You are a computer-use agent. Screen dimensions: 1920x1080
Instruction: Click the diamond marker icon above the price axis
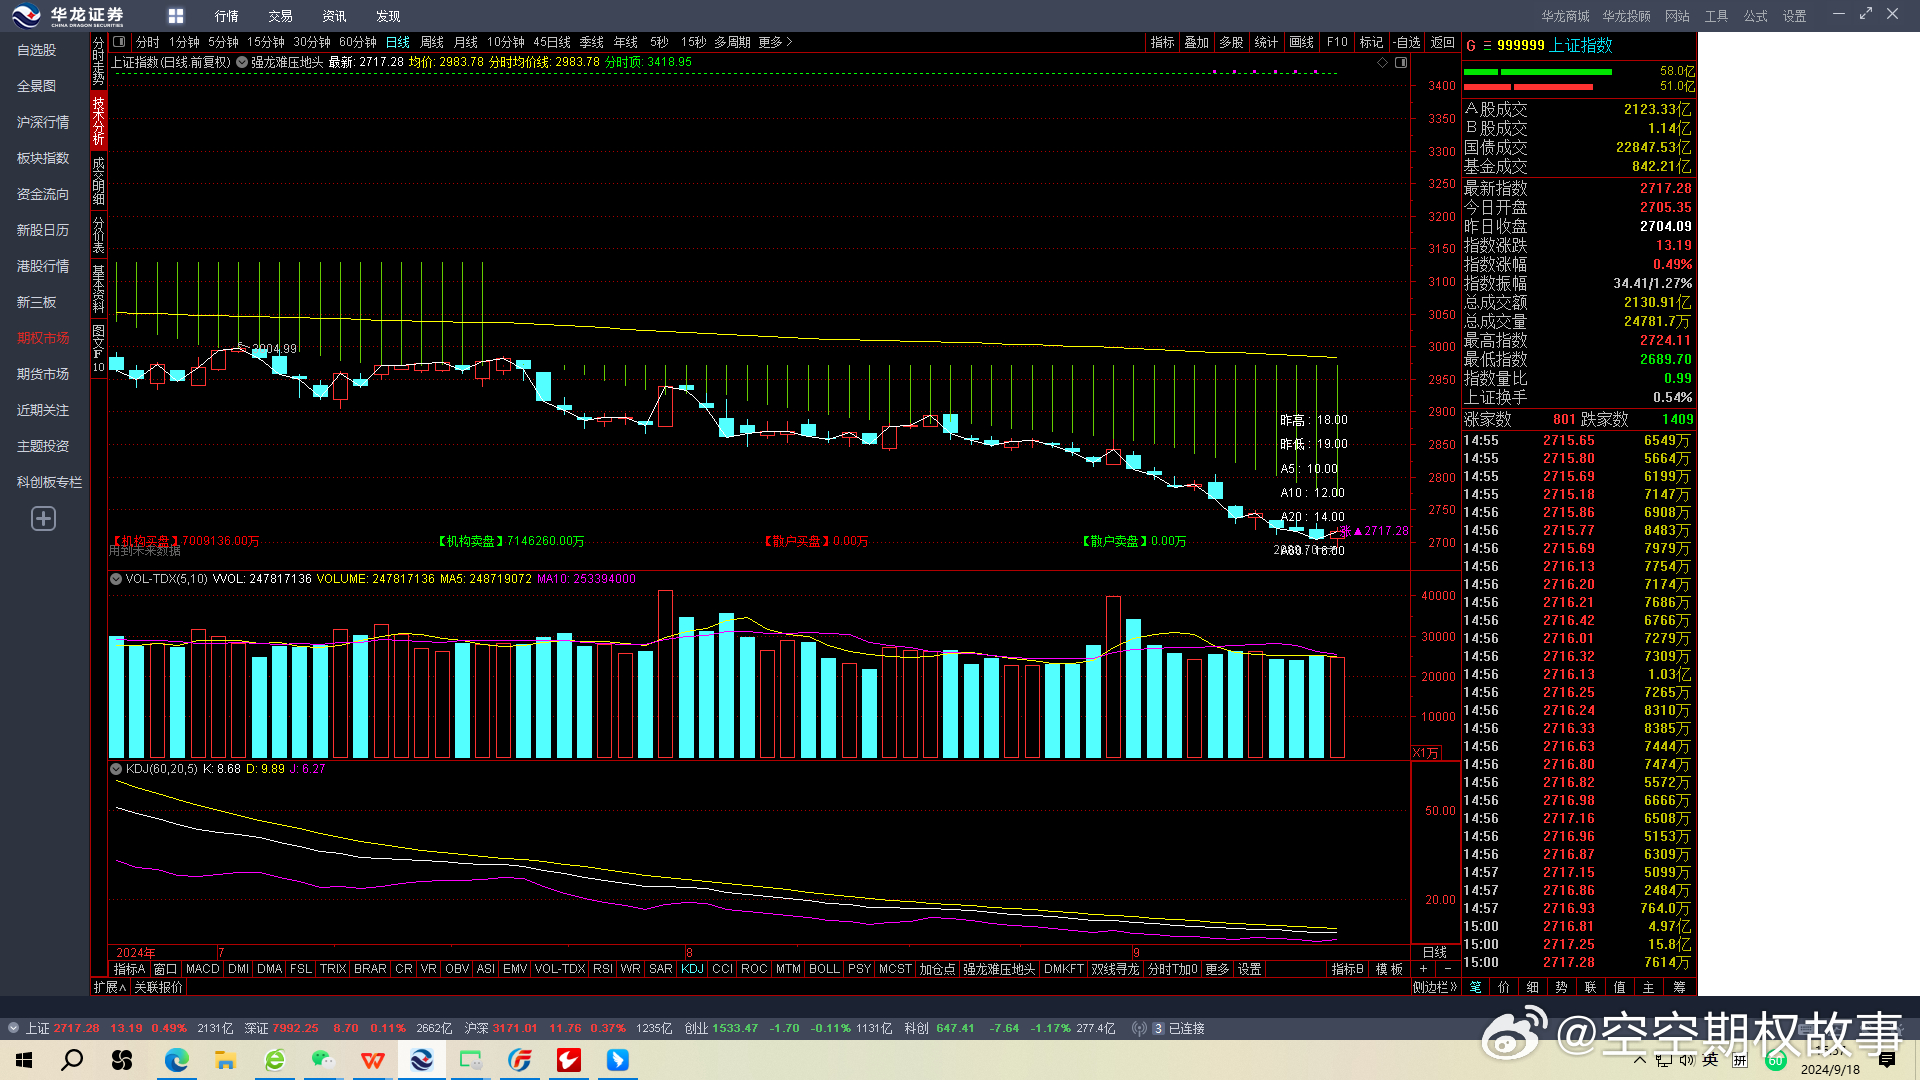pos(1383,62)
